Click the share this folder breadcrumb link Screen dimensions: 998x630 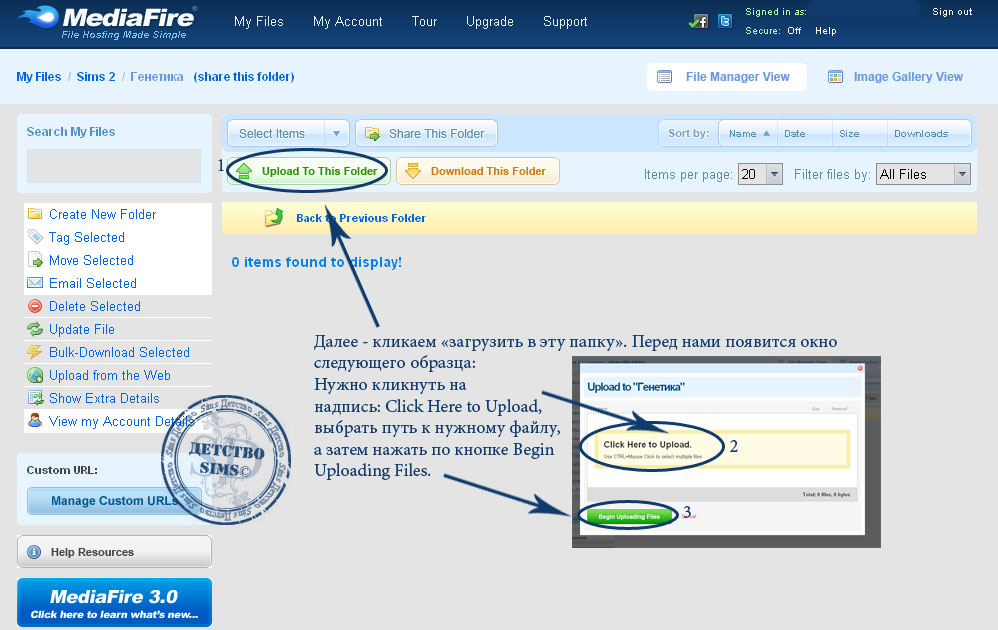coord(244,77)
